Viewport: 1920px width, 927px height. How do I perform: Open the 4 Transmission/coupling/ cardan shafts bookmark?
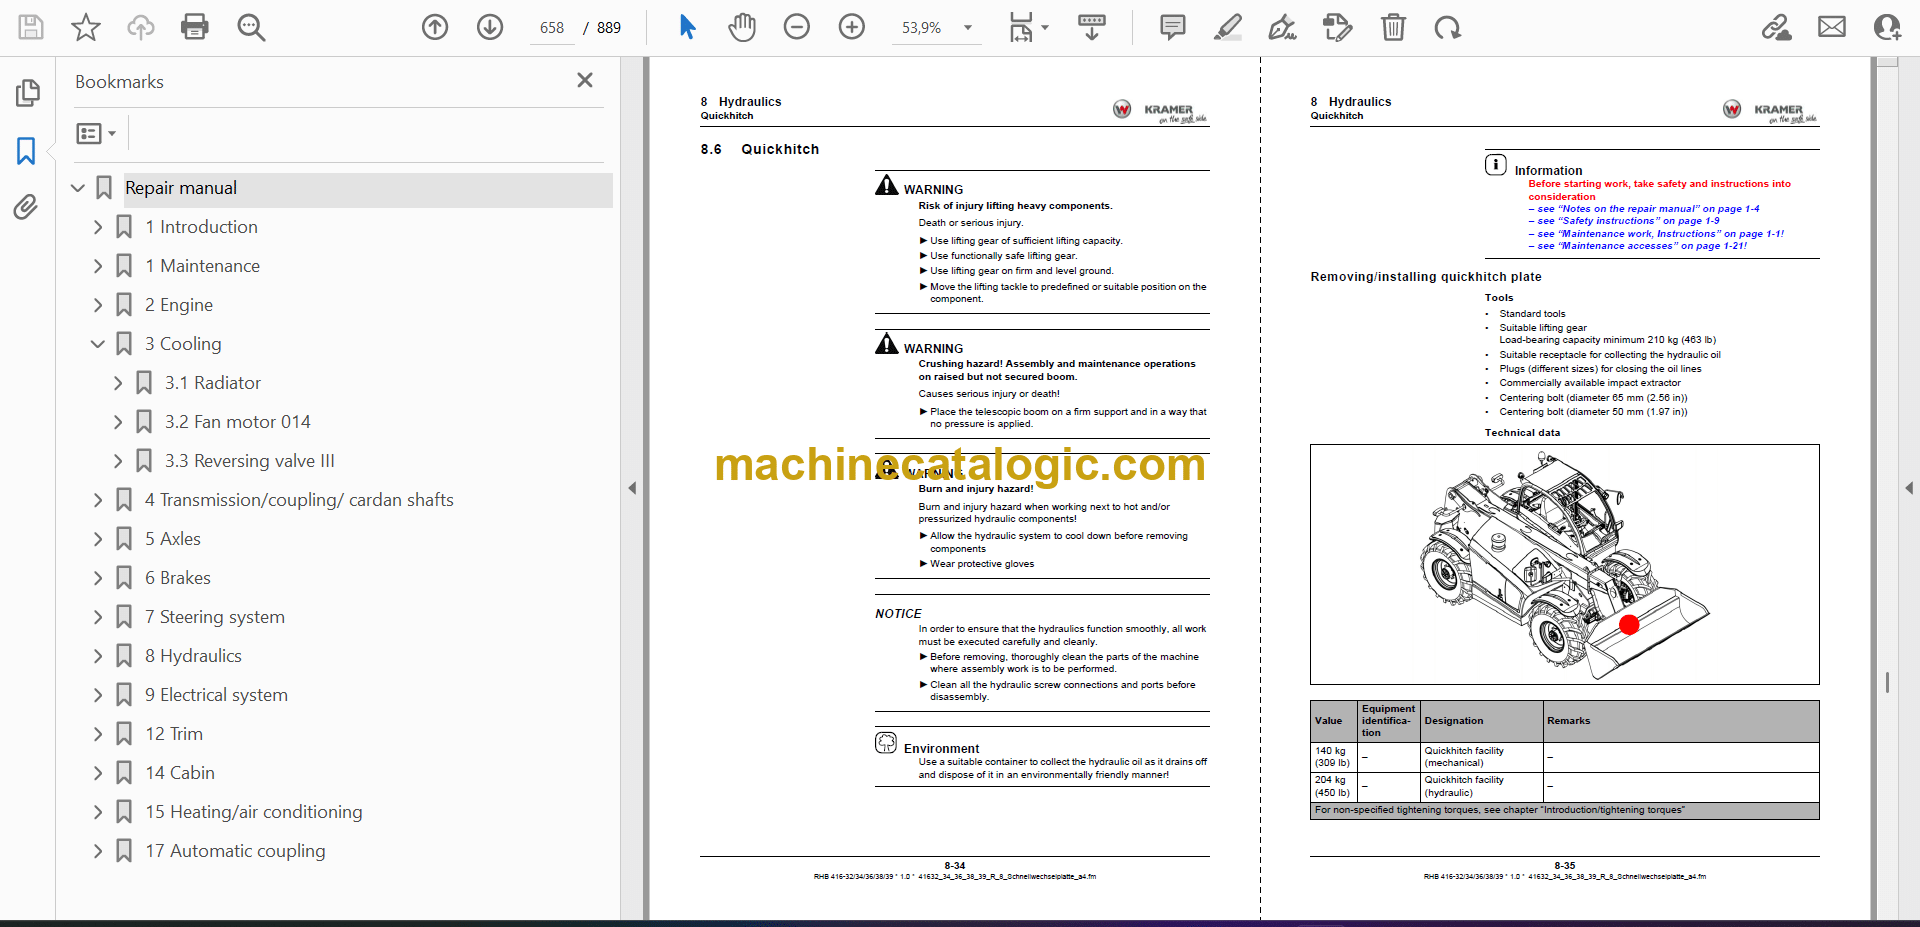tap(299, 500)
